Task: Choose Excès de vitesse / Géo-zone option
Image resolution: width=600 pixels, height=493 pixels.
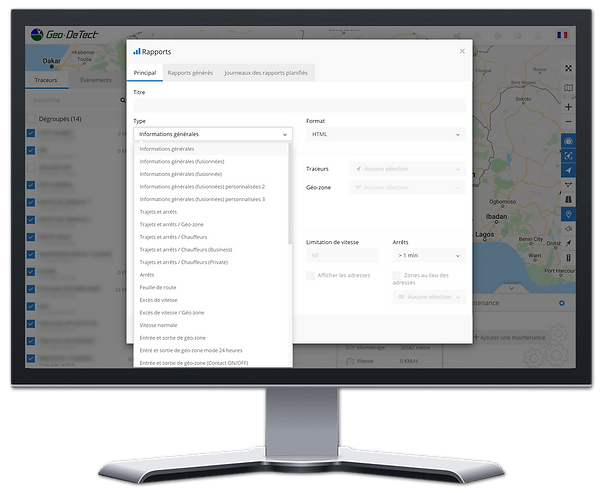Action: point(210,313)
